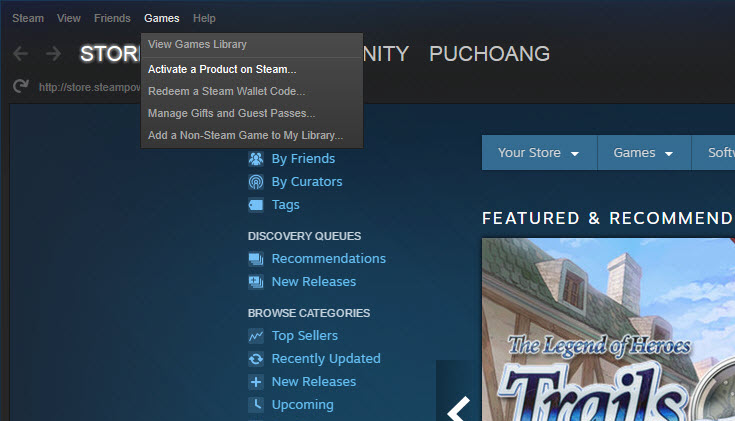Open the By Curators link
Image resolution: width=735 pixels, height=421 pixels.
coord(307,182)
